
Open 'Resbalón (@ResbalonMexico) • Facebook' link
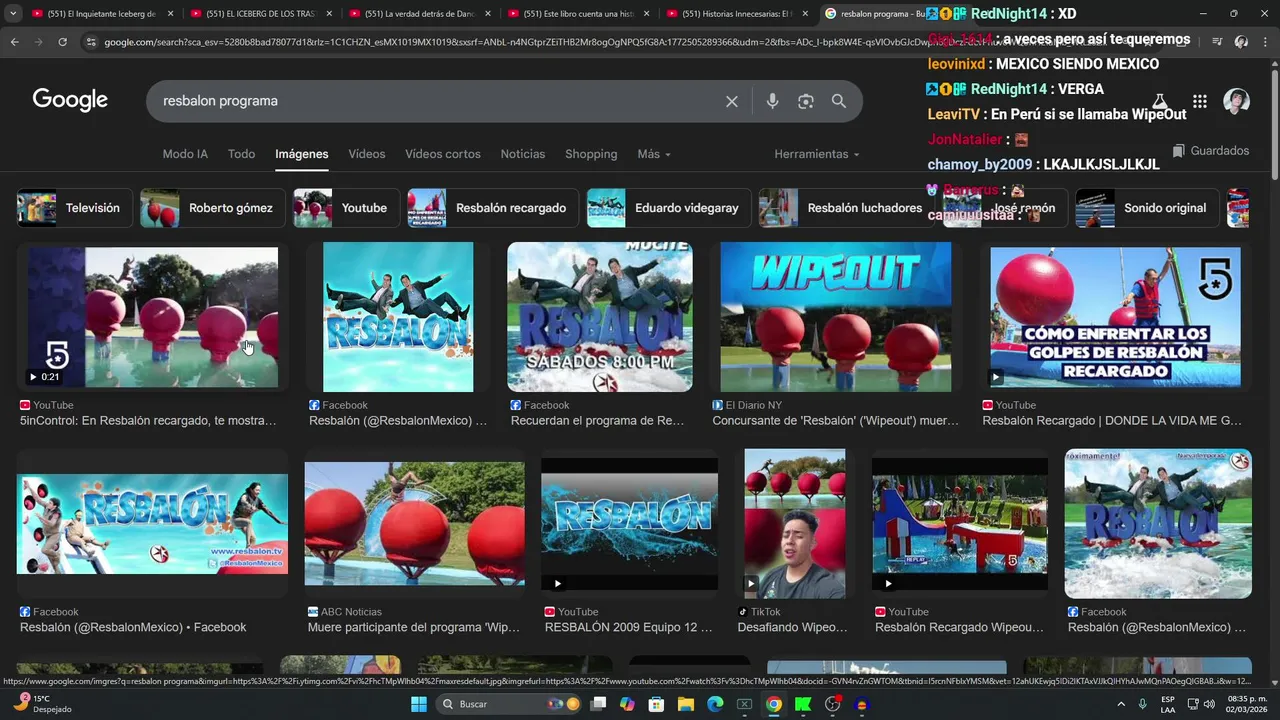click(x=133, y=627)
